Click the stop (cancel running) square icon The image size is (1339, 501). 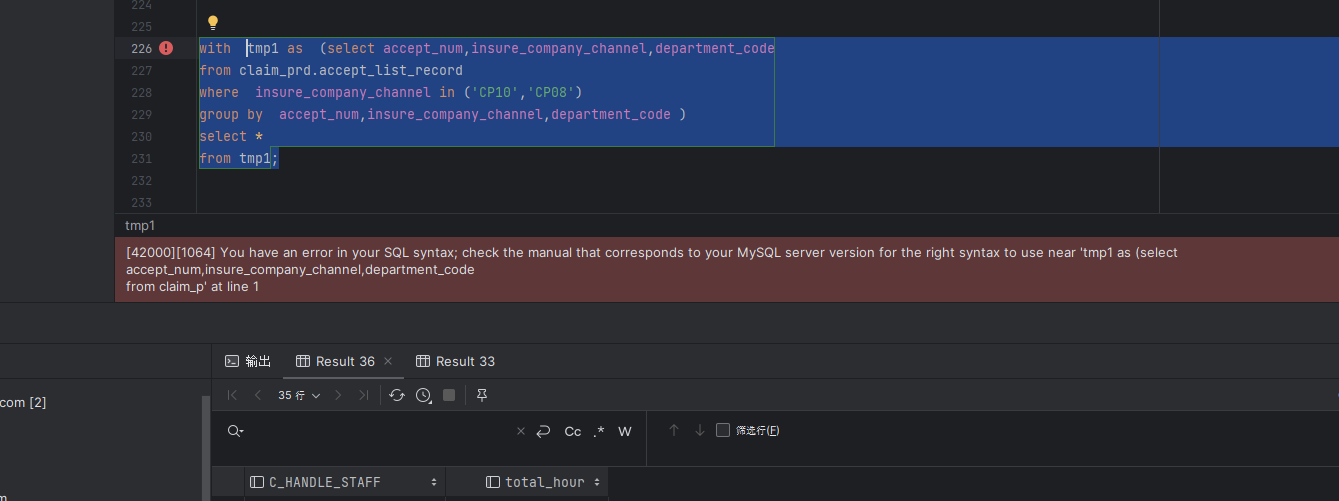(x=449, y=395)
